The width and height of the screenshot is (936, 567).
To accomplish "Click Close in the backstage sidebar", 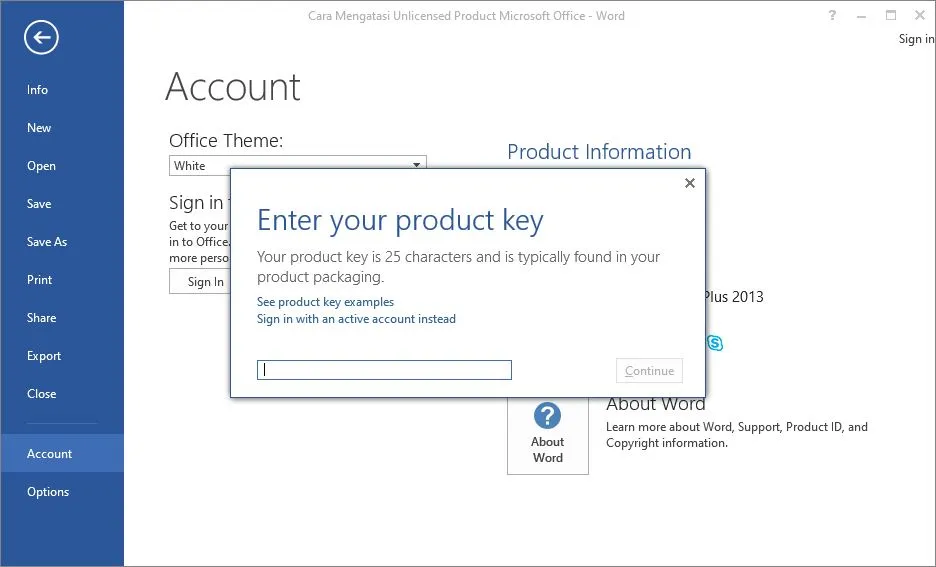I will coord(41,394).
